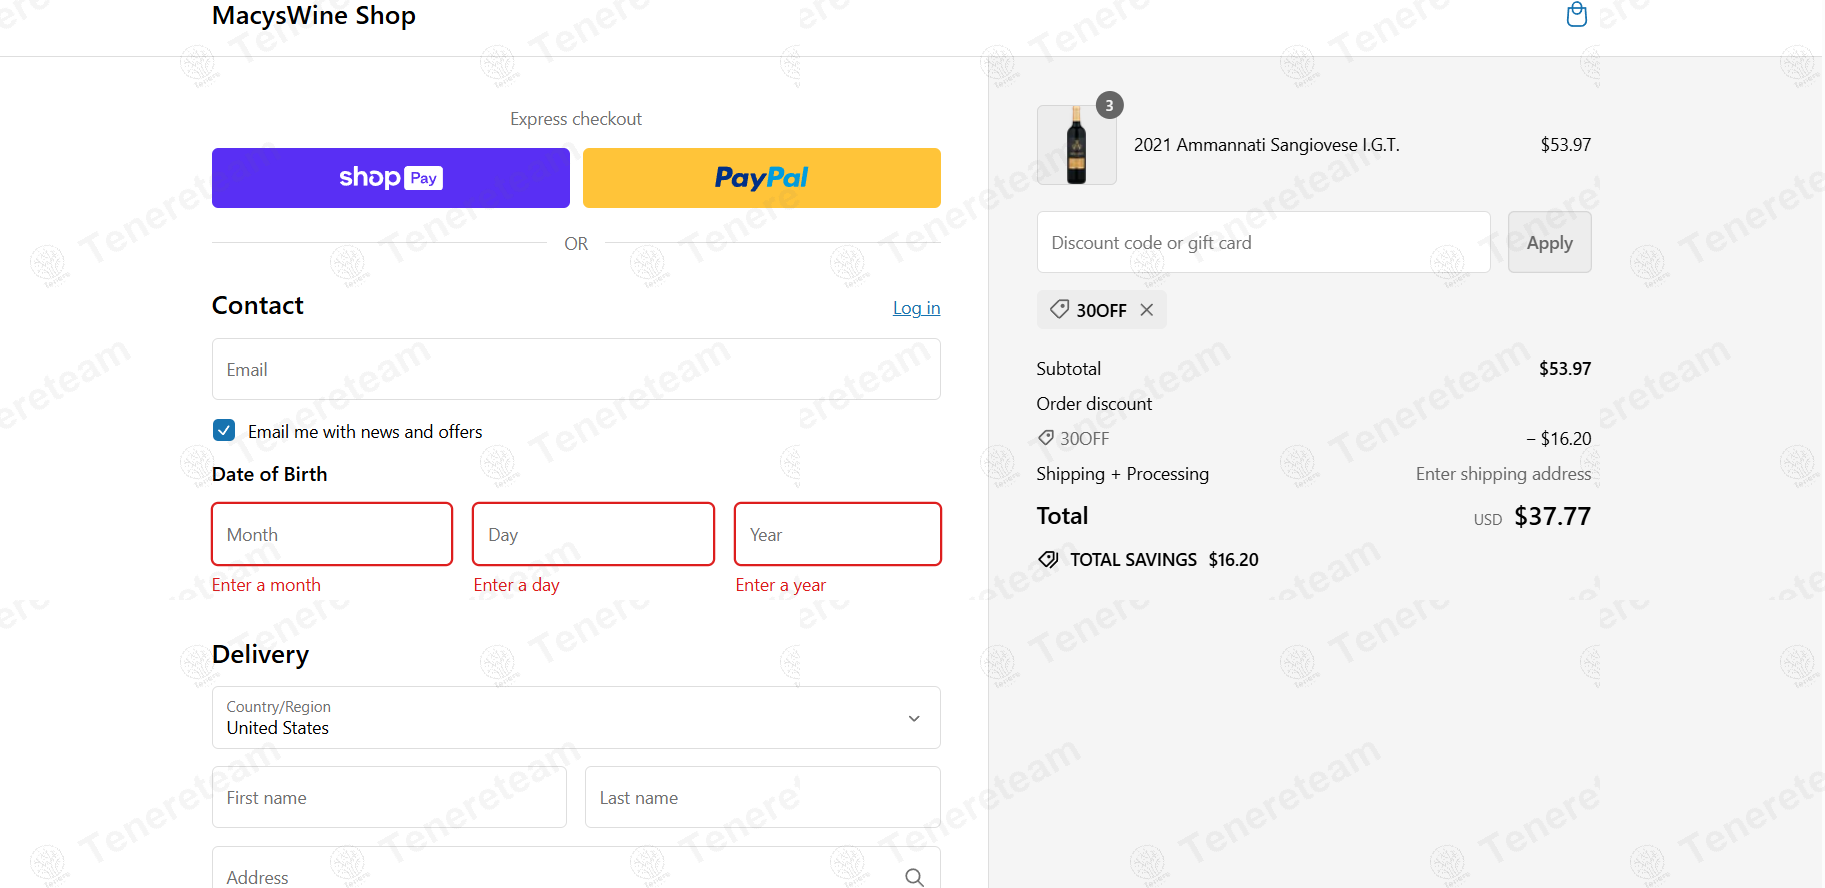Viewport: 1825px width, 888px height.
Task: Uncheck Email me with news and offers
Action: (x=224, y=430)
